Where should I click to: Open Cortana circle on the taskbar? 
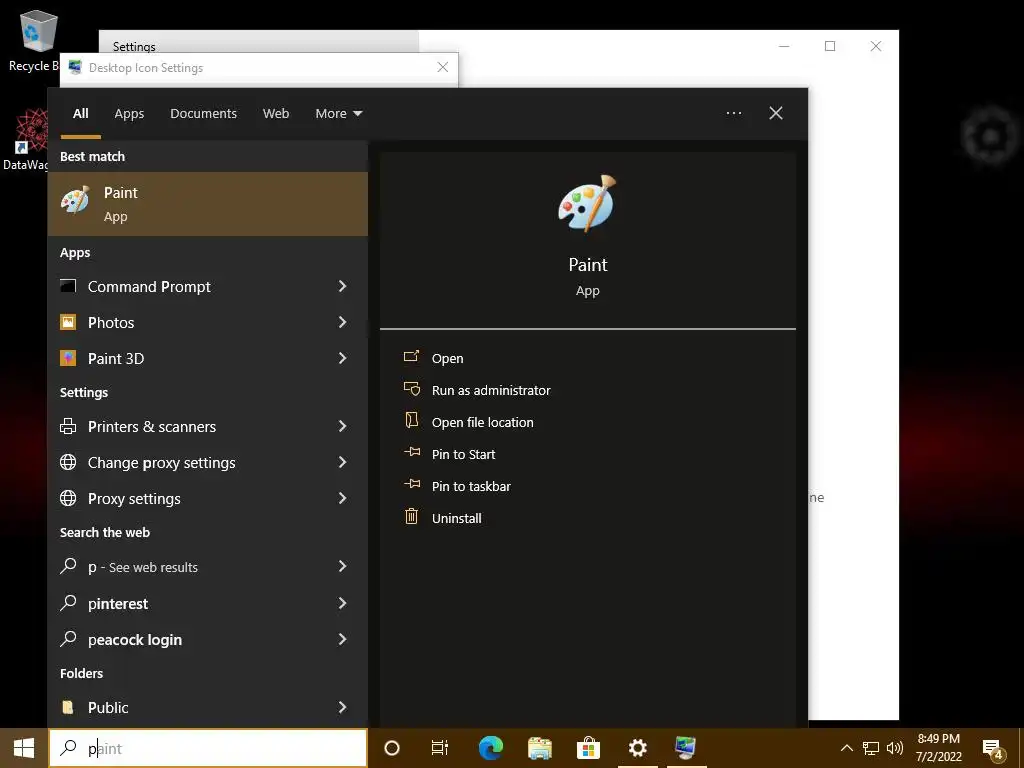[x=392, y=748]
